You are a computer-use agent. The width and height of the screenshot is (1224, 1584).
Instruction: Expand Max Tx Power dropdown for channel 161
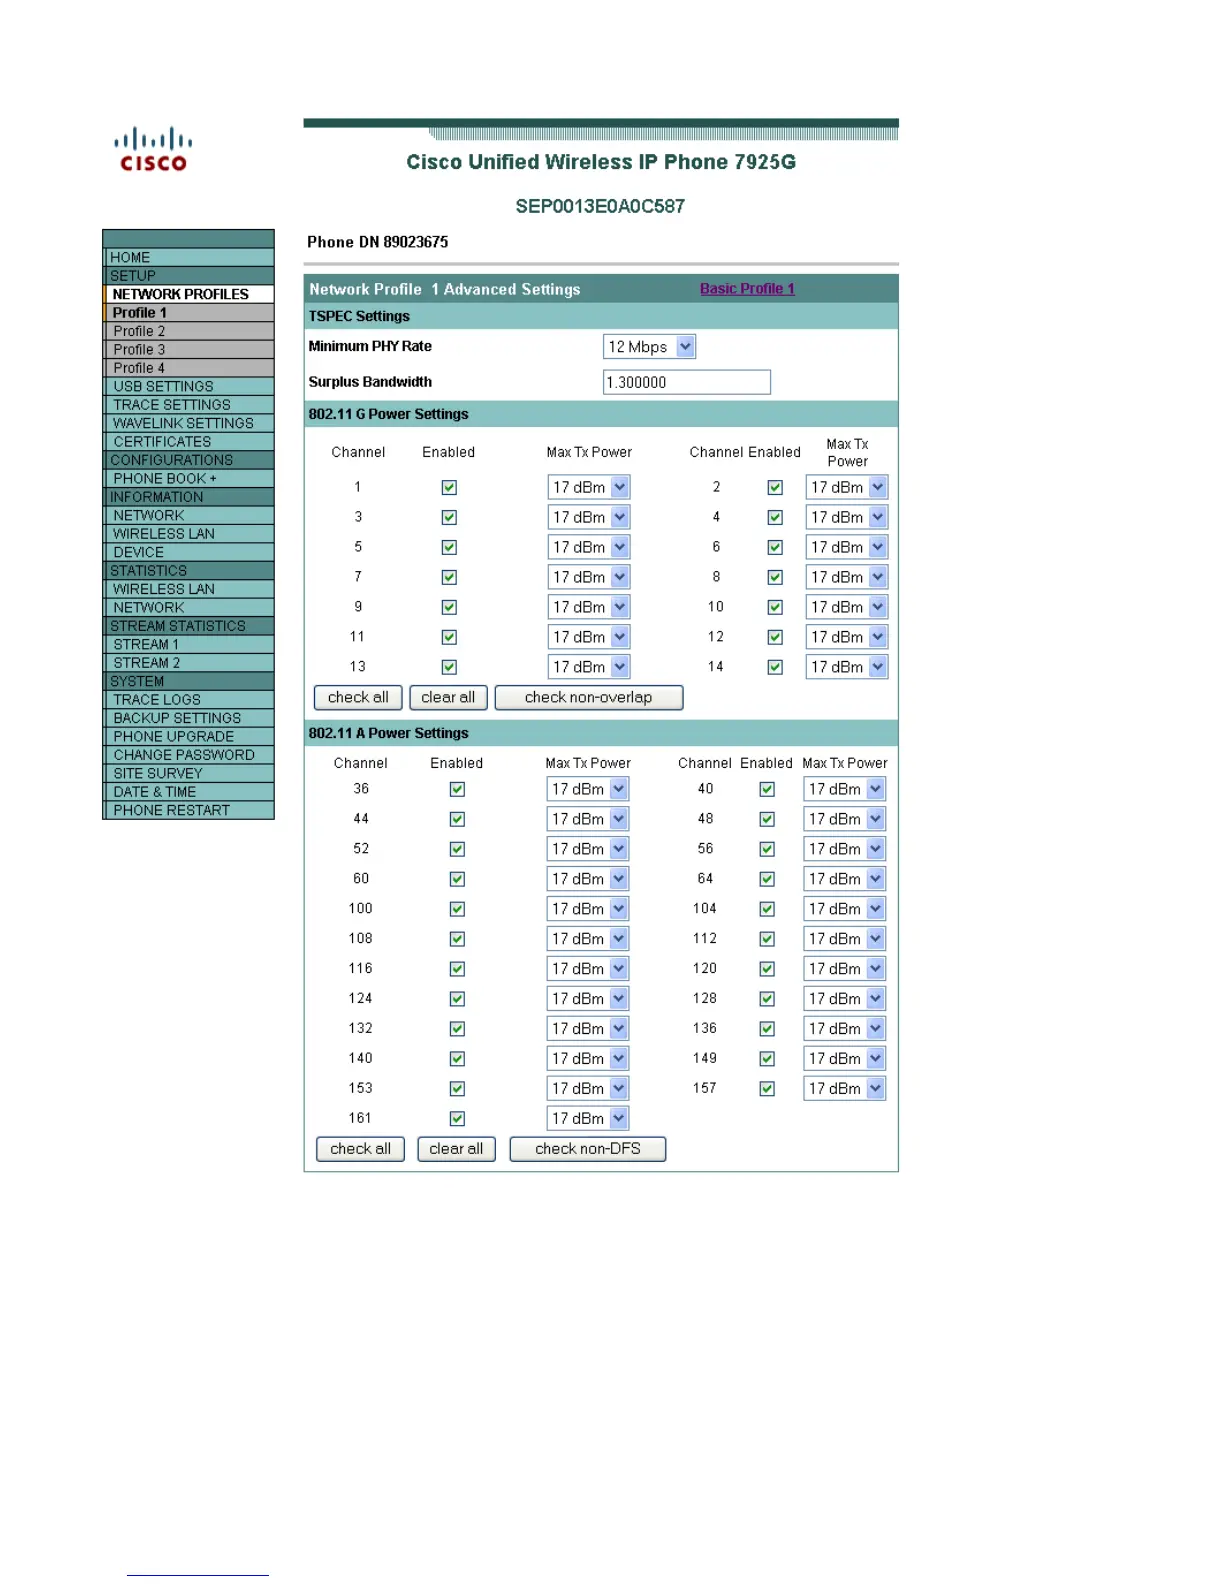(x=588, y=1119)
